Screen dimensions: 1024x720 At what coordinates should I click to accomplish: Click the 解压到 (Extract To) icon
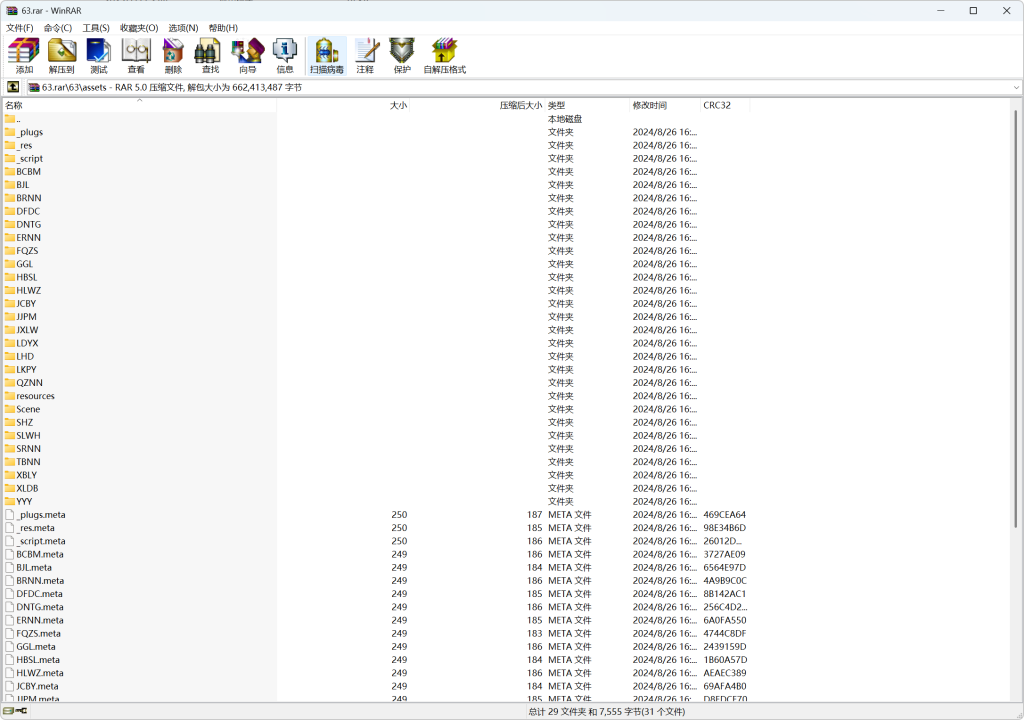tap(62, 56)
